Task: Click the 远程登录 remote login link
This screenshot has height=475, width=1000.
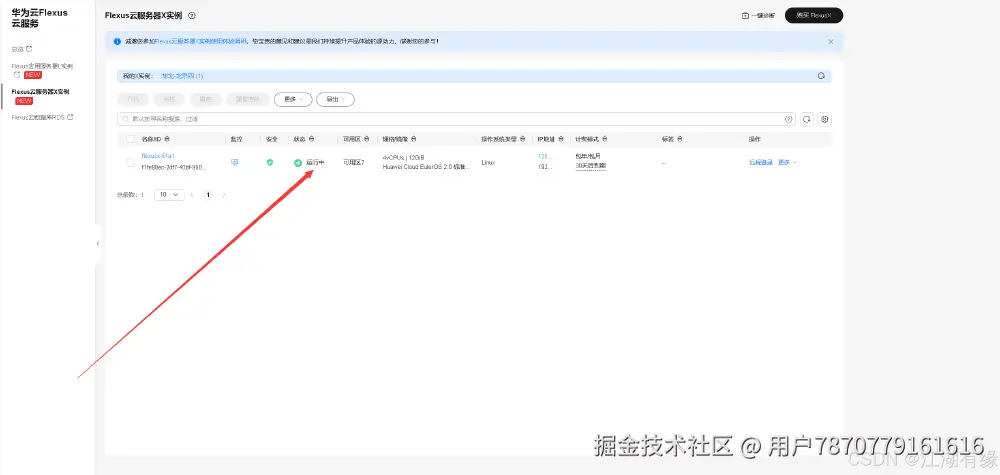Action: click(760, 163)
